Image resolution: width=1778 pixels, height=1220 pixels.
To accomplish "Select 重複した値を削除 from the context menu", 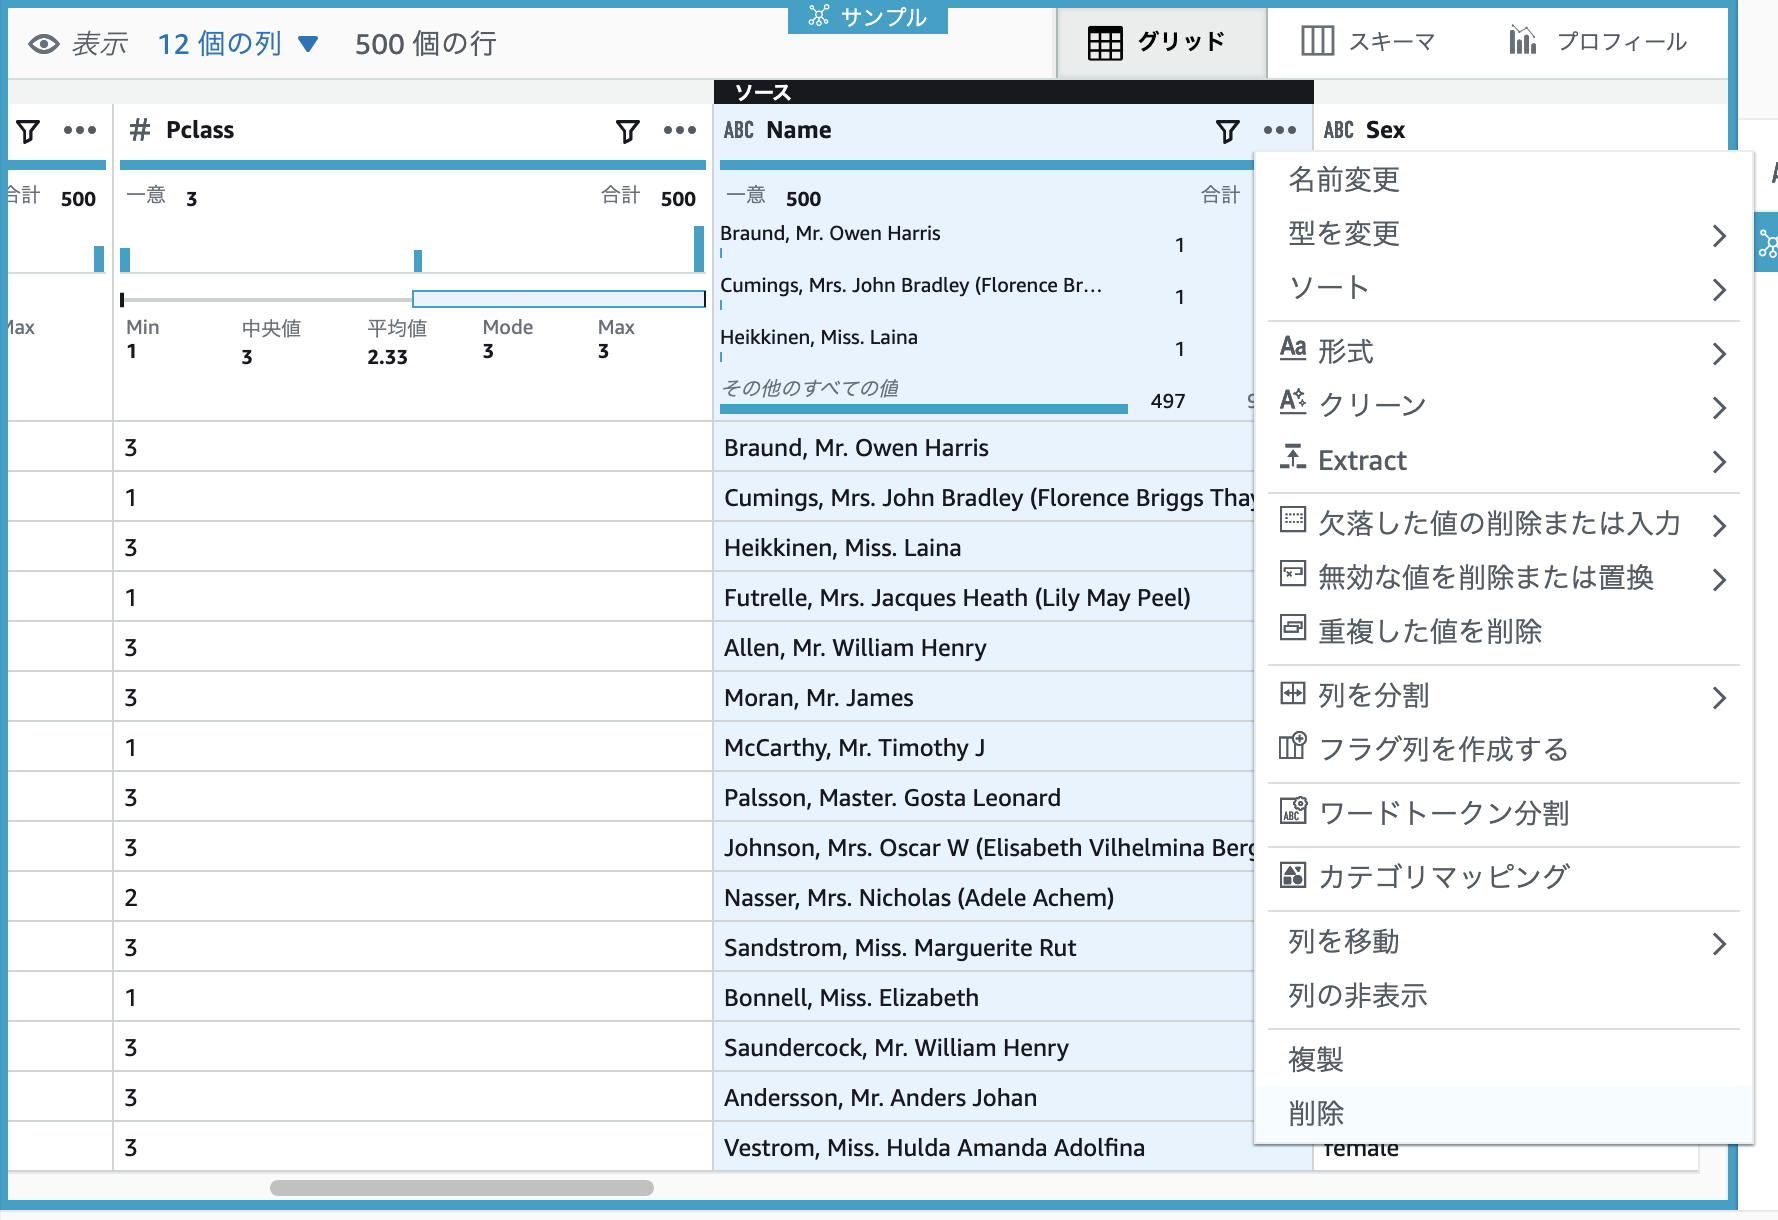I will pyautogui.click(x=1429, y=632).
